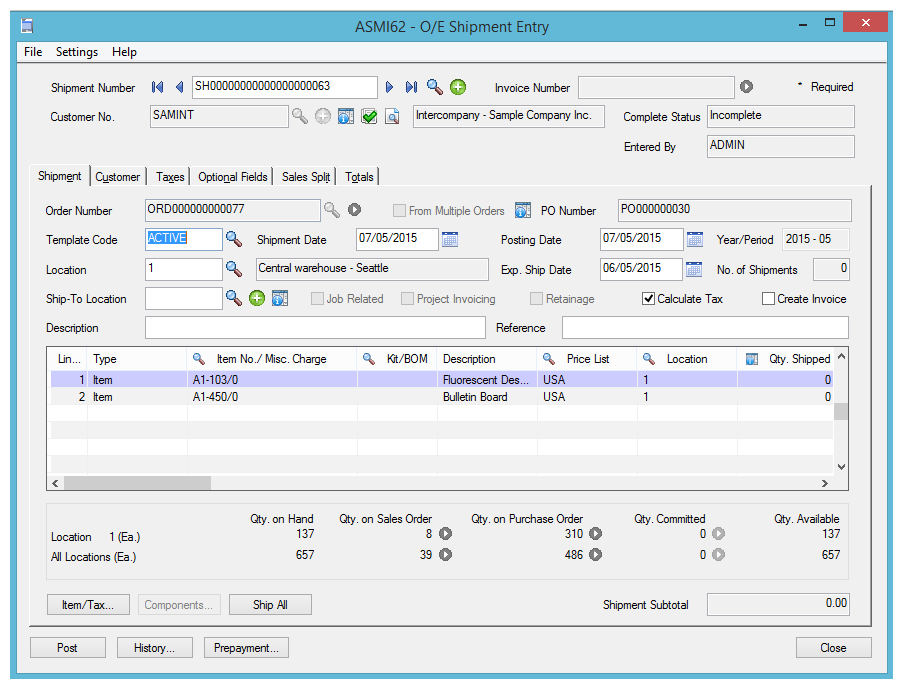This screenshot has height=689, width=903.
Task: Uncheck the Calculate Tax checkbox
Action: tap(649, 299)
